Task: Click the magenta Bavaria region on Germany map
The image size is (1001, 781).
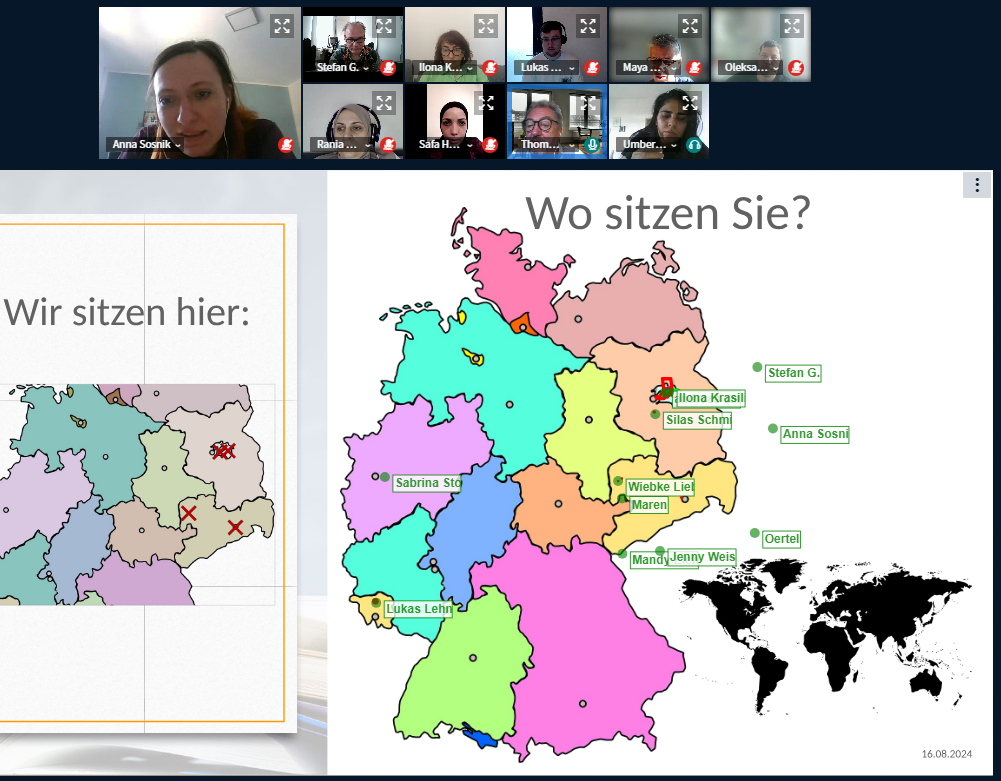Action: coord(590,640)
